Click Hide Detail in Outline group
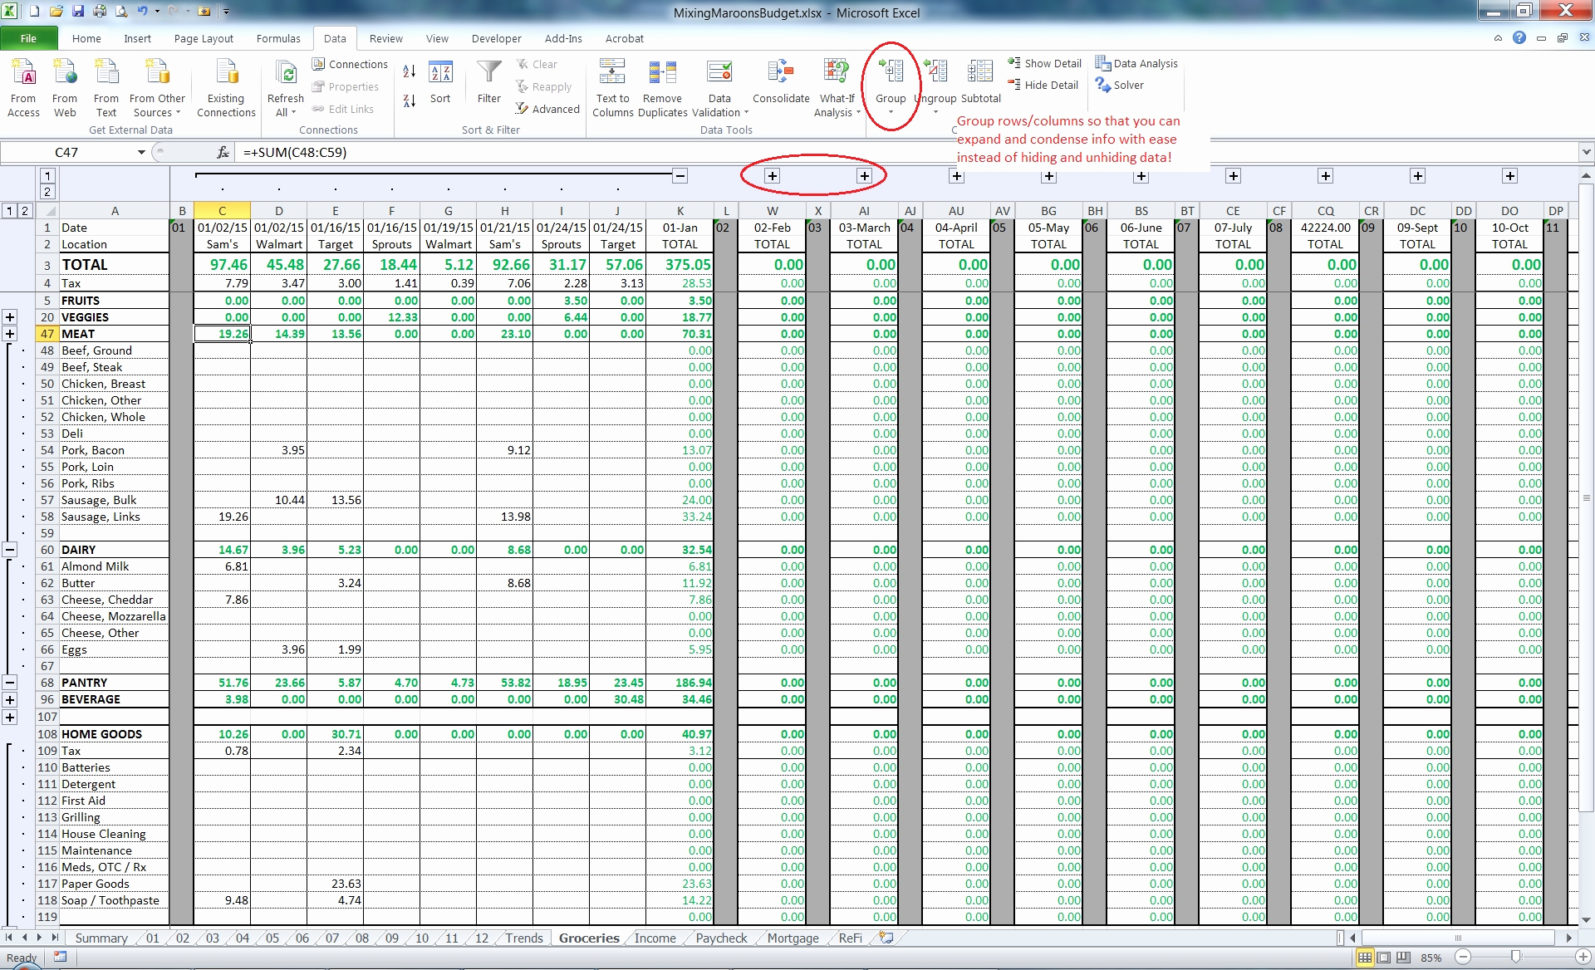1595x970 pixels. 1043,85
